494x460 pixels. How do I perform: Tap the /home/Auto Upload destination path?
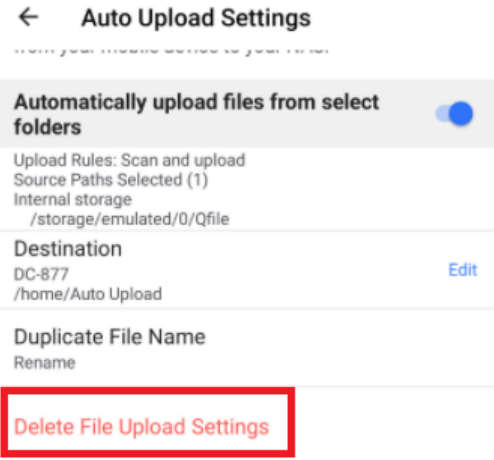tap(88, 294)
